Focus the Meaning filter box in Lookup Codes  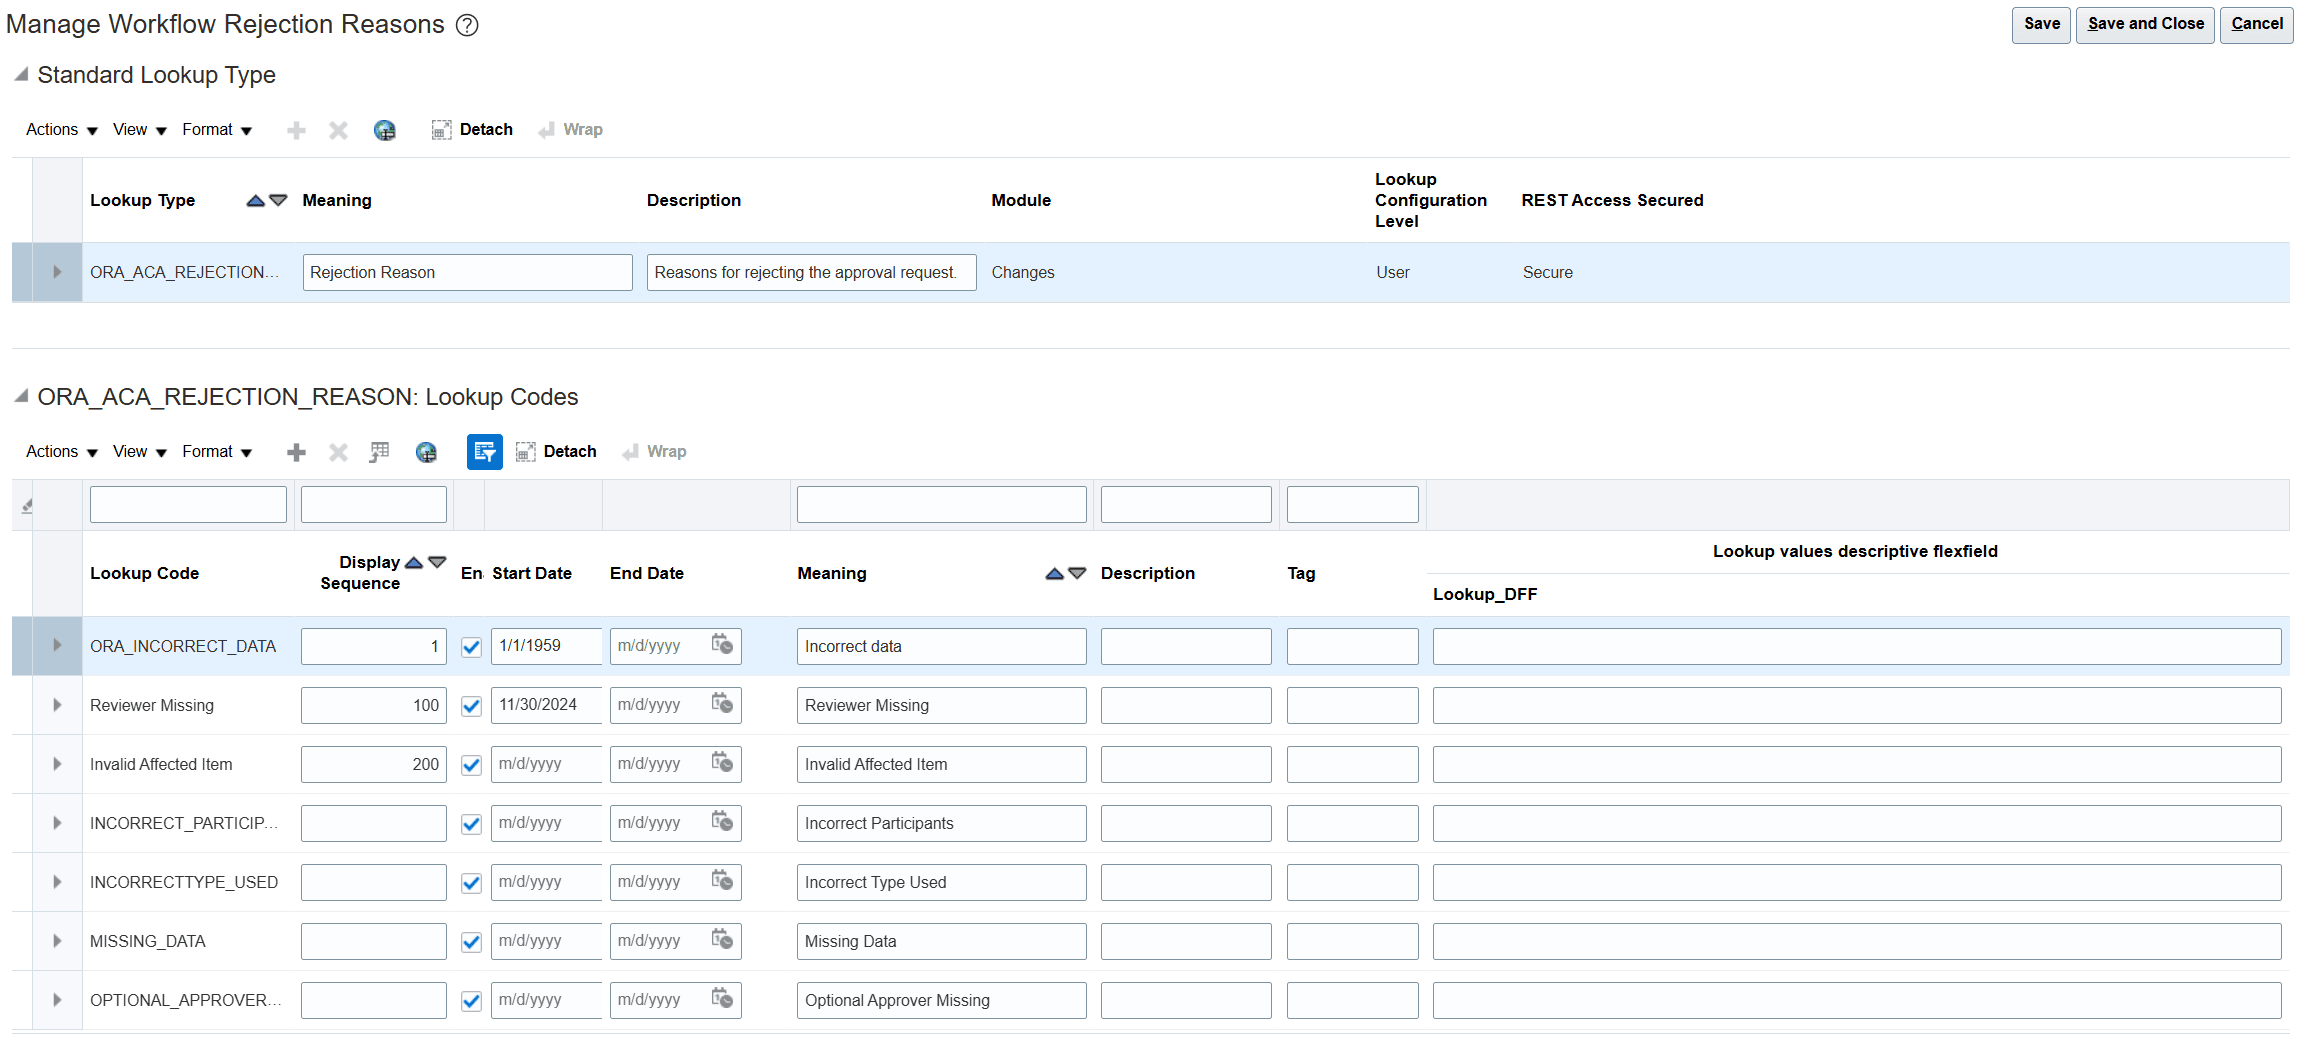941,504
